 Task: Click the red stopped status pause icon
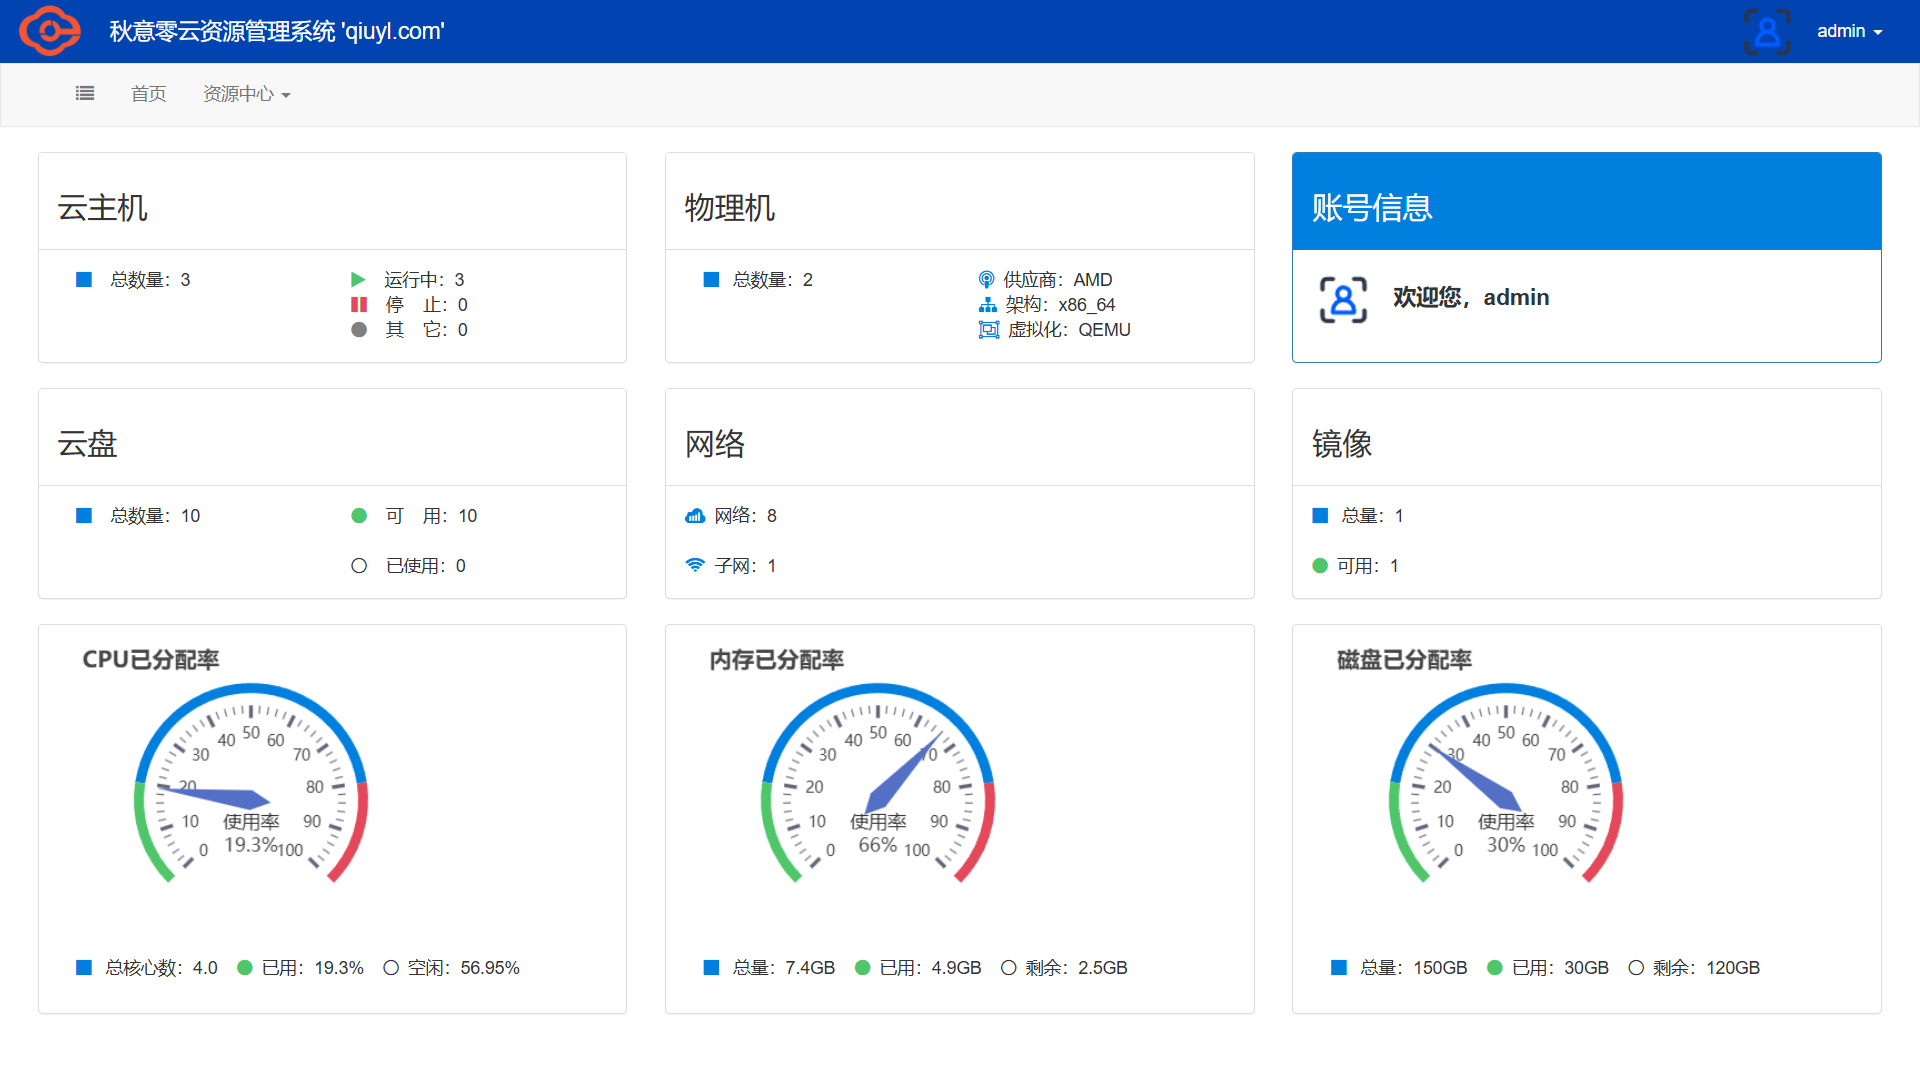[x=358, y=305]
